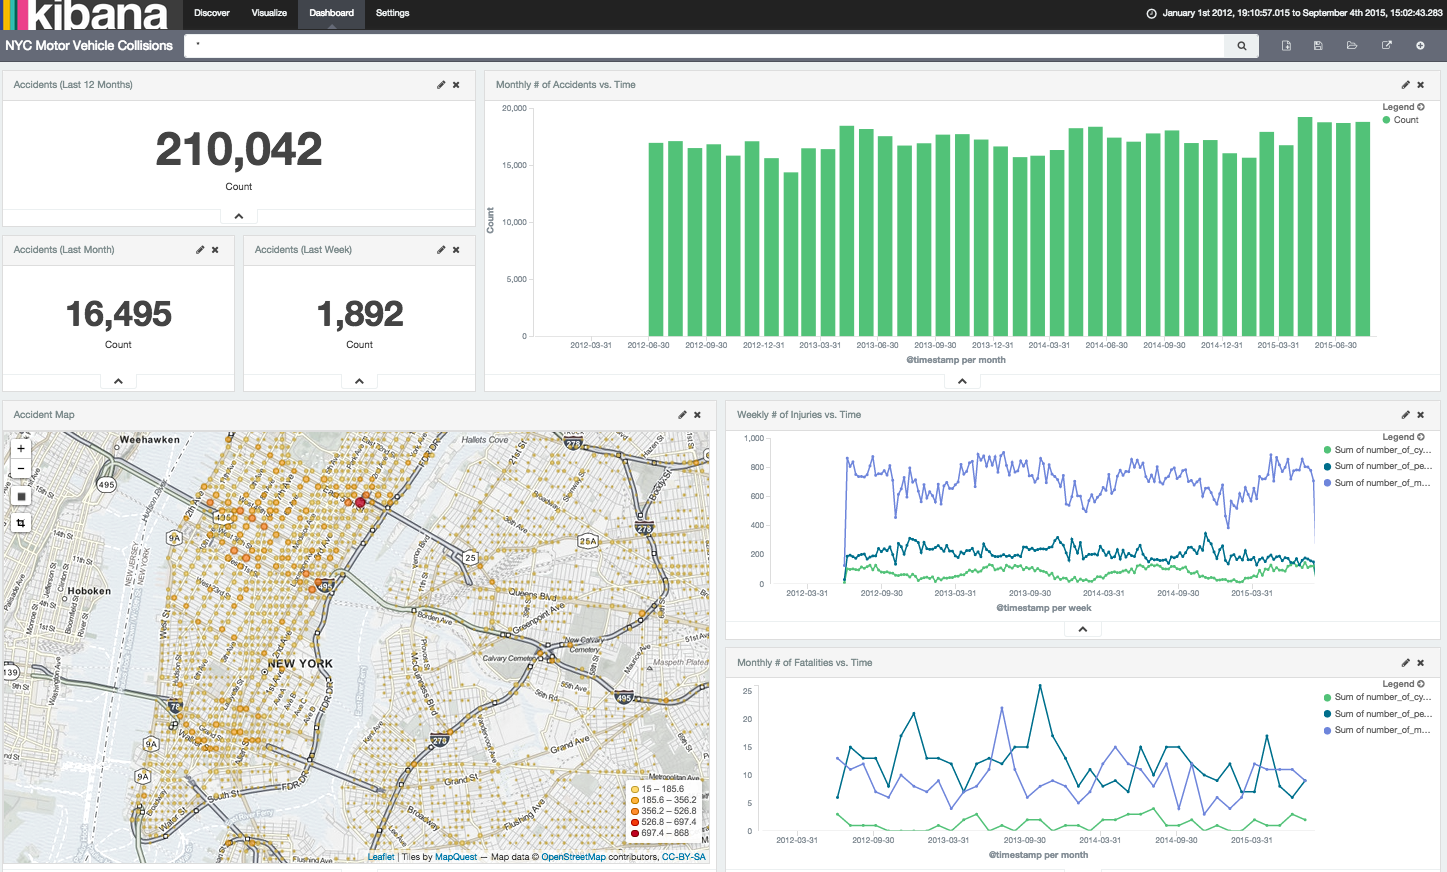The height and width of the screenshot is (872, 1447).
Task: Click the fit data bounds crop icon
Action: point(21,523)
